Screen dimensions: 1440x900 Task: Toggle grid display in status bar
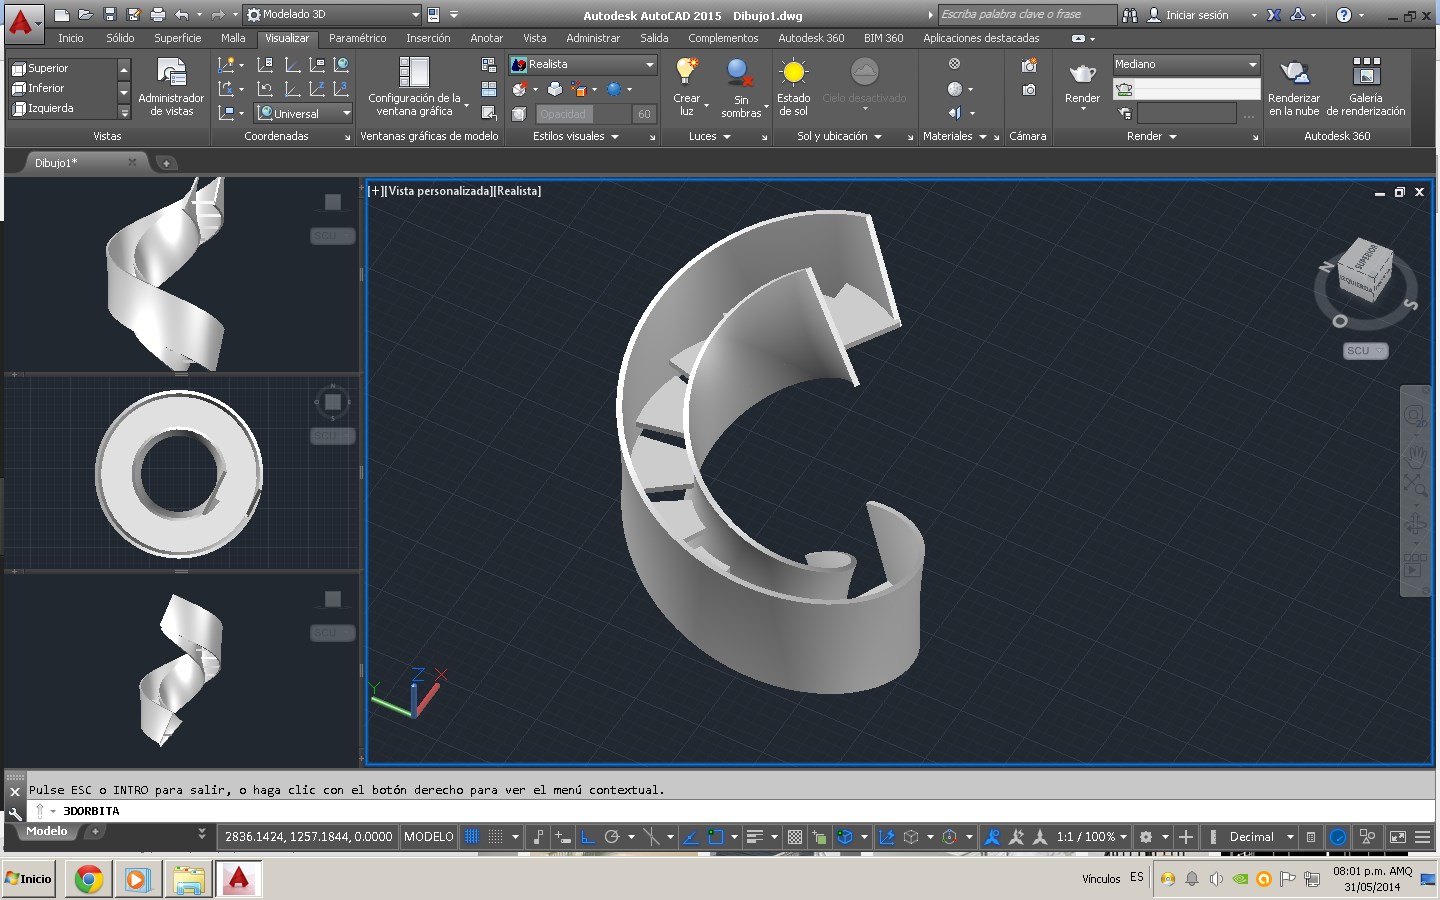pos(472,837)
